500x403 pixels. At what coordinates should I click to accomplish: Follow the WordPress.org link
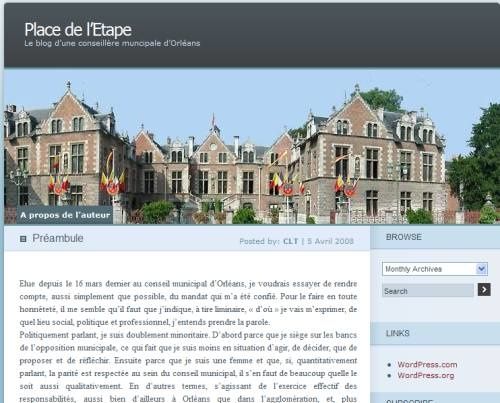425,375
